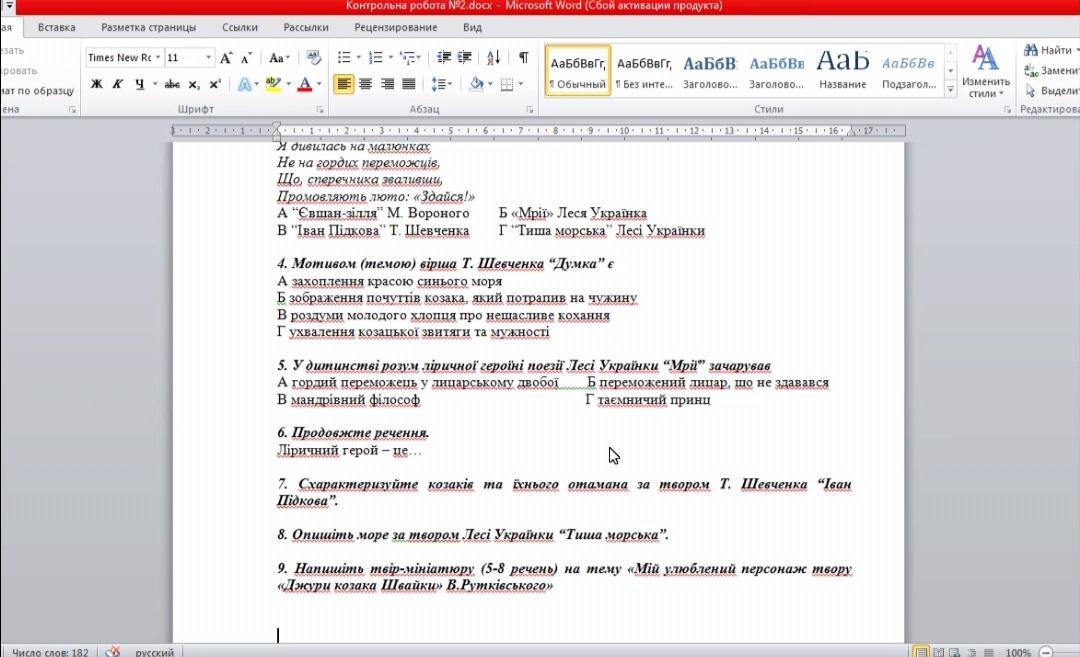Increase font size with the grow font icon

(226, 58)
